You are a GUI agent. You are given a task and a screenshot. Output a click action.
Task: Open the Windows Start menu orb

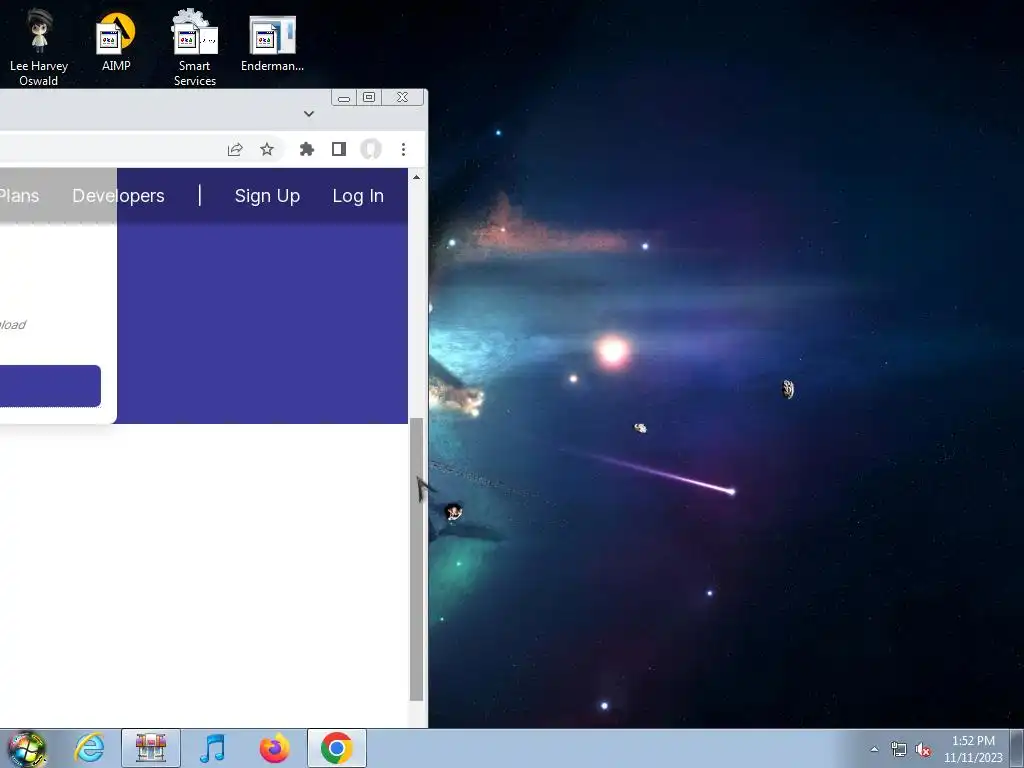(x=27, y=748)
